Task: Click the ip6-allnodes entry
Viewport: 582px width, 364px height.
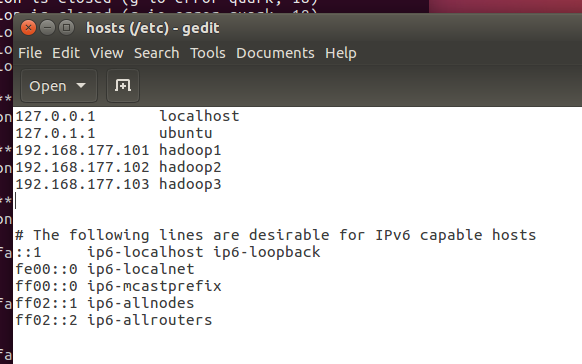Action: pyautogui.click(x=141, y=304)
